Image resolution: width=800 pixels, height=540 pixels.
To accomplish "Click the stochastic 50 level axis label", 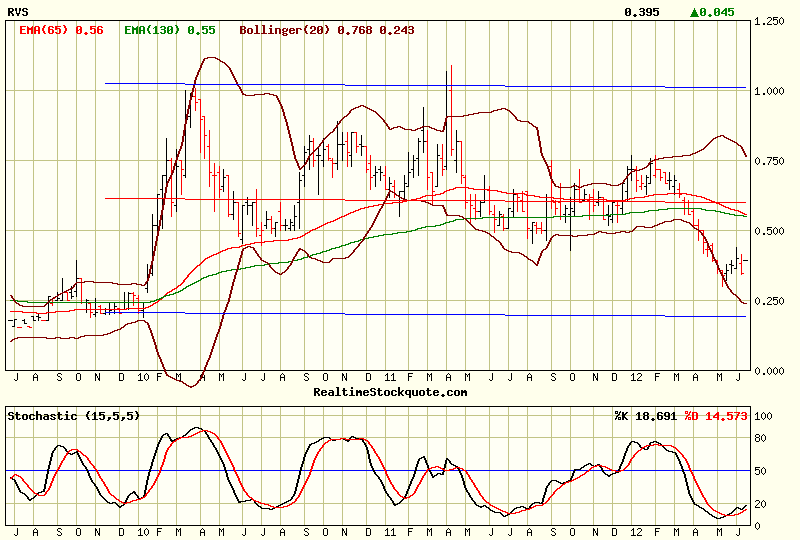I will pyautogui.click(x=761, y=470).
